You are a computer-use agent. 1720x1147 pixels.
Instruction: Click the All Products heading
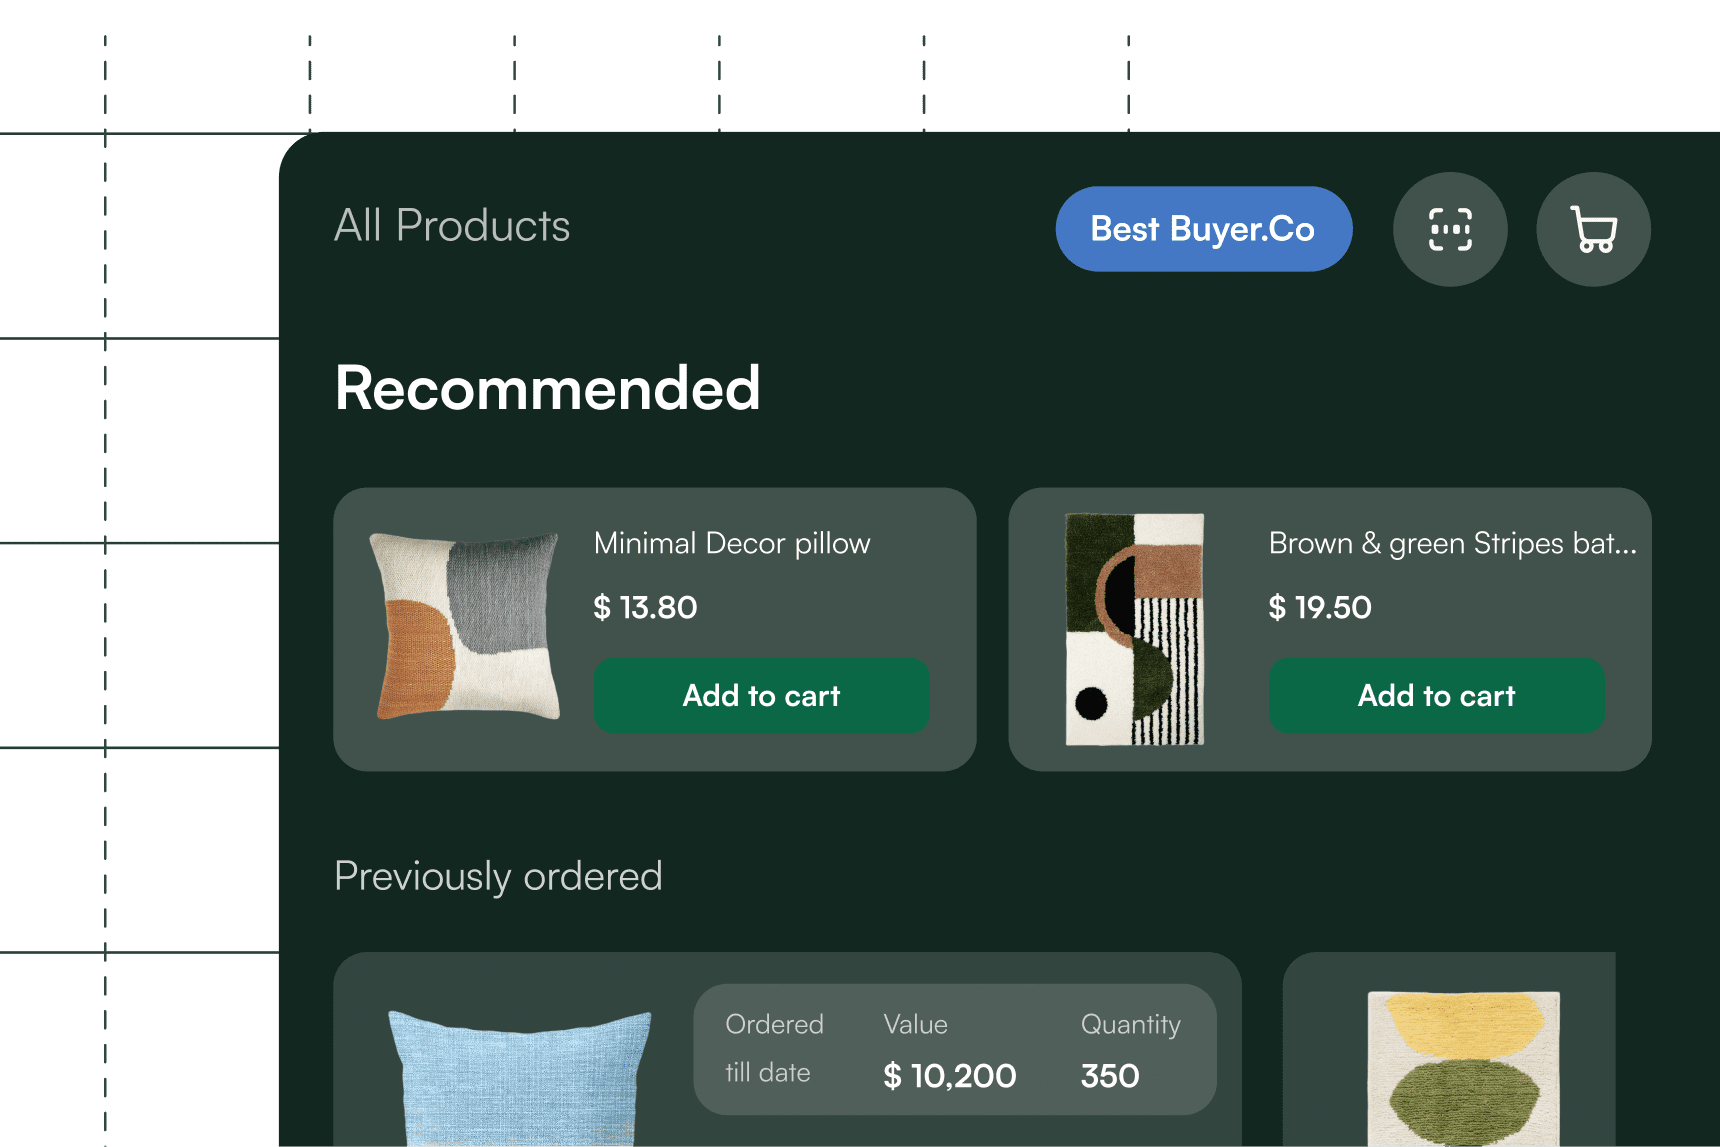tap(452, 226)
